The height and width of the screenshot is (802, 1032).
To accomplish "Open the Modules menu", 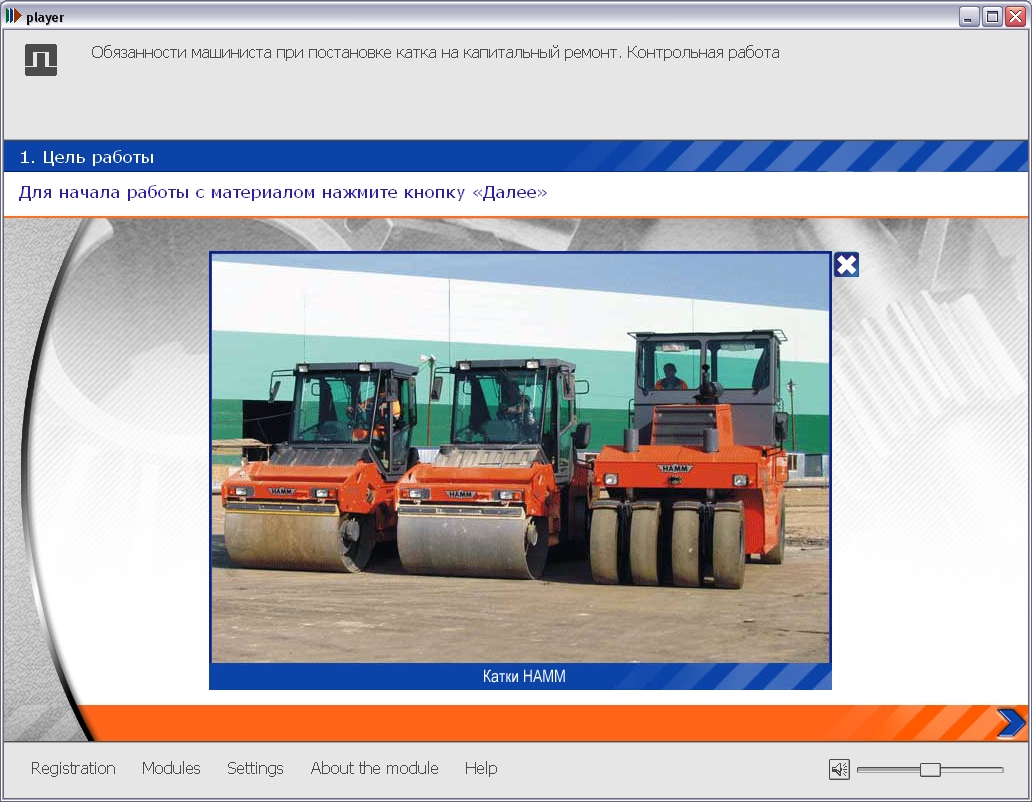I will (171, 768).
